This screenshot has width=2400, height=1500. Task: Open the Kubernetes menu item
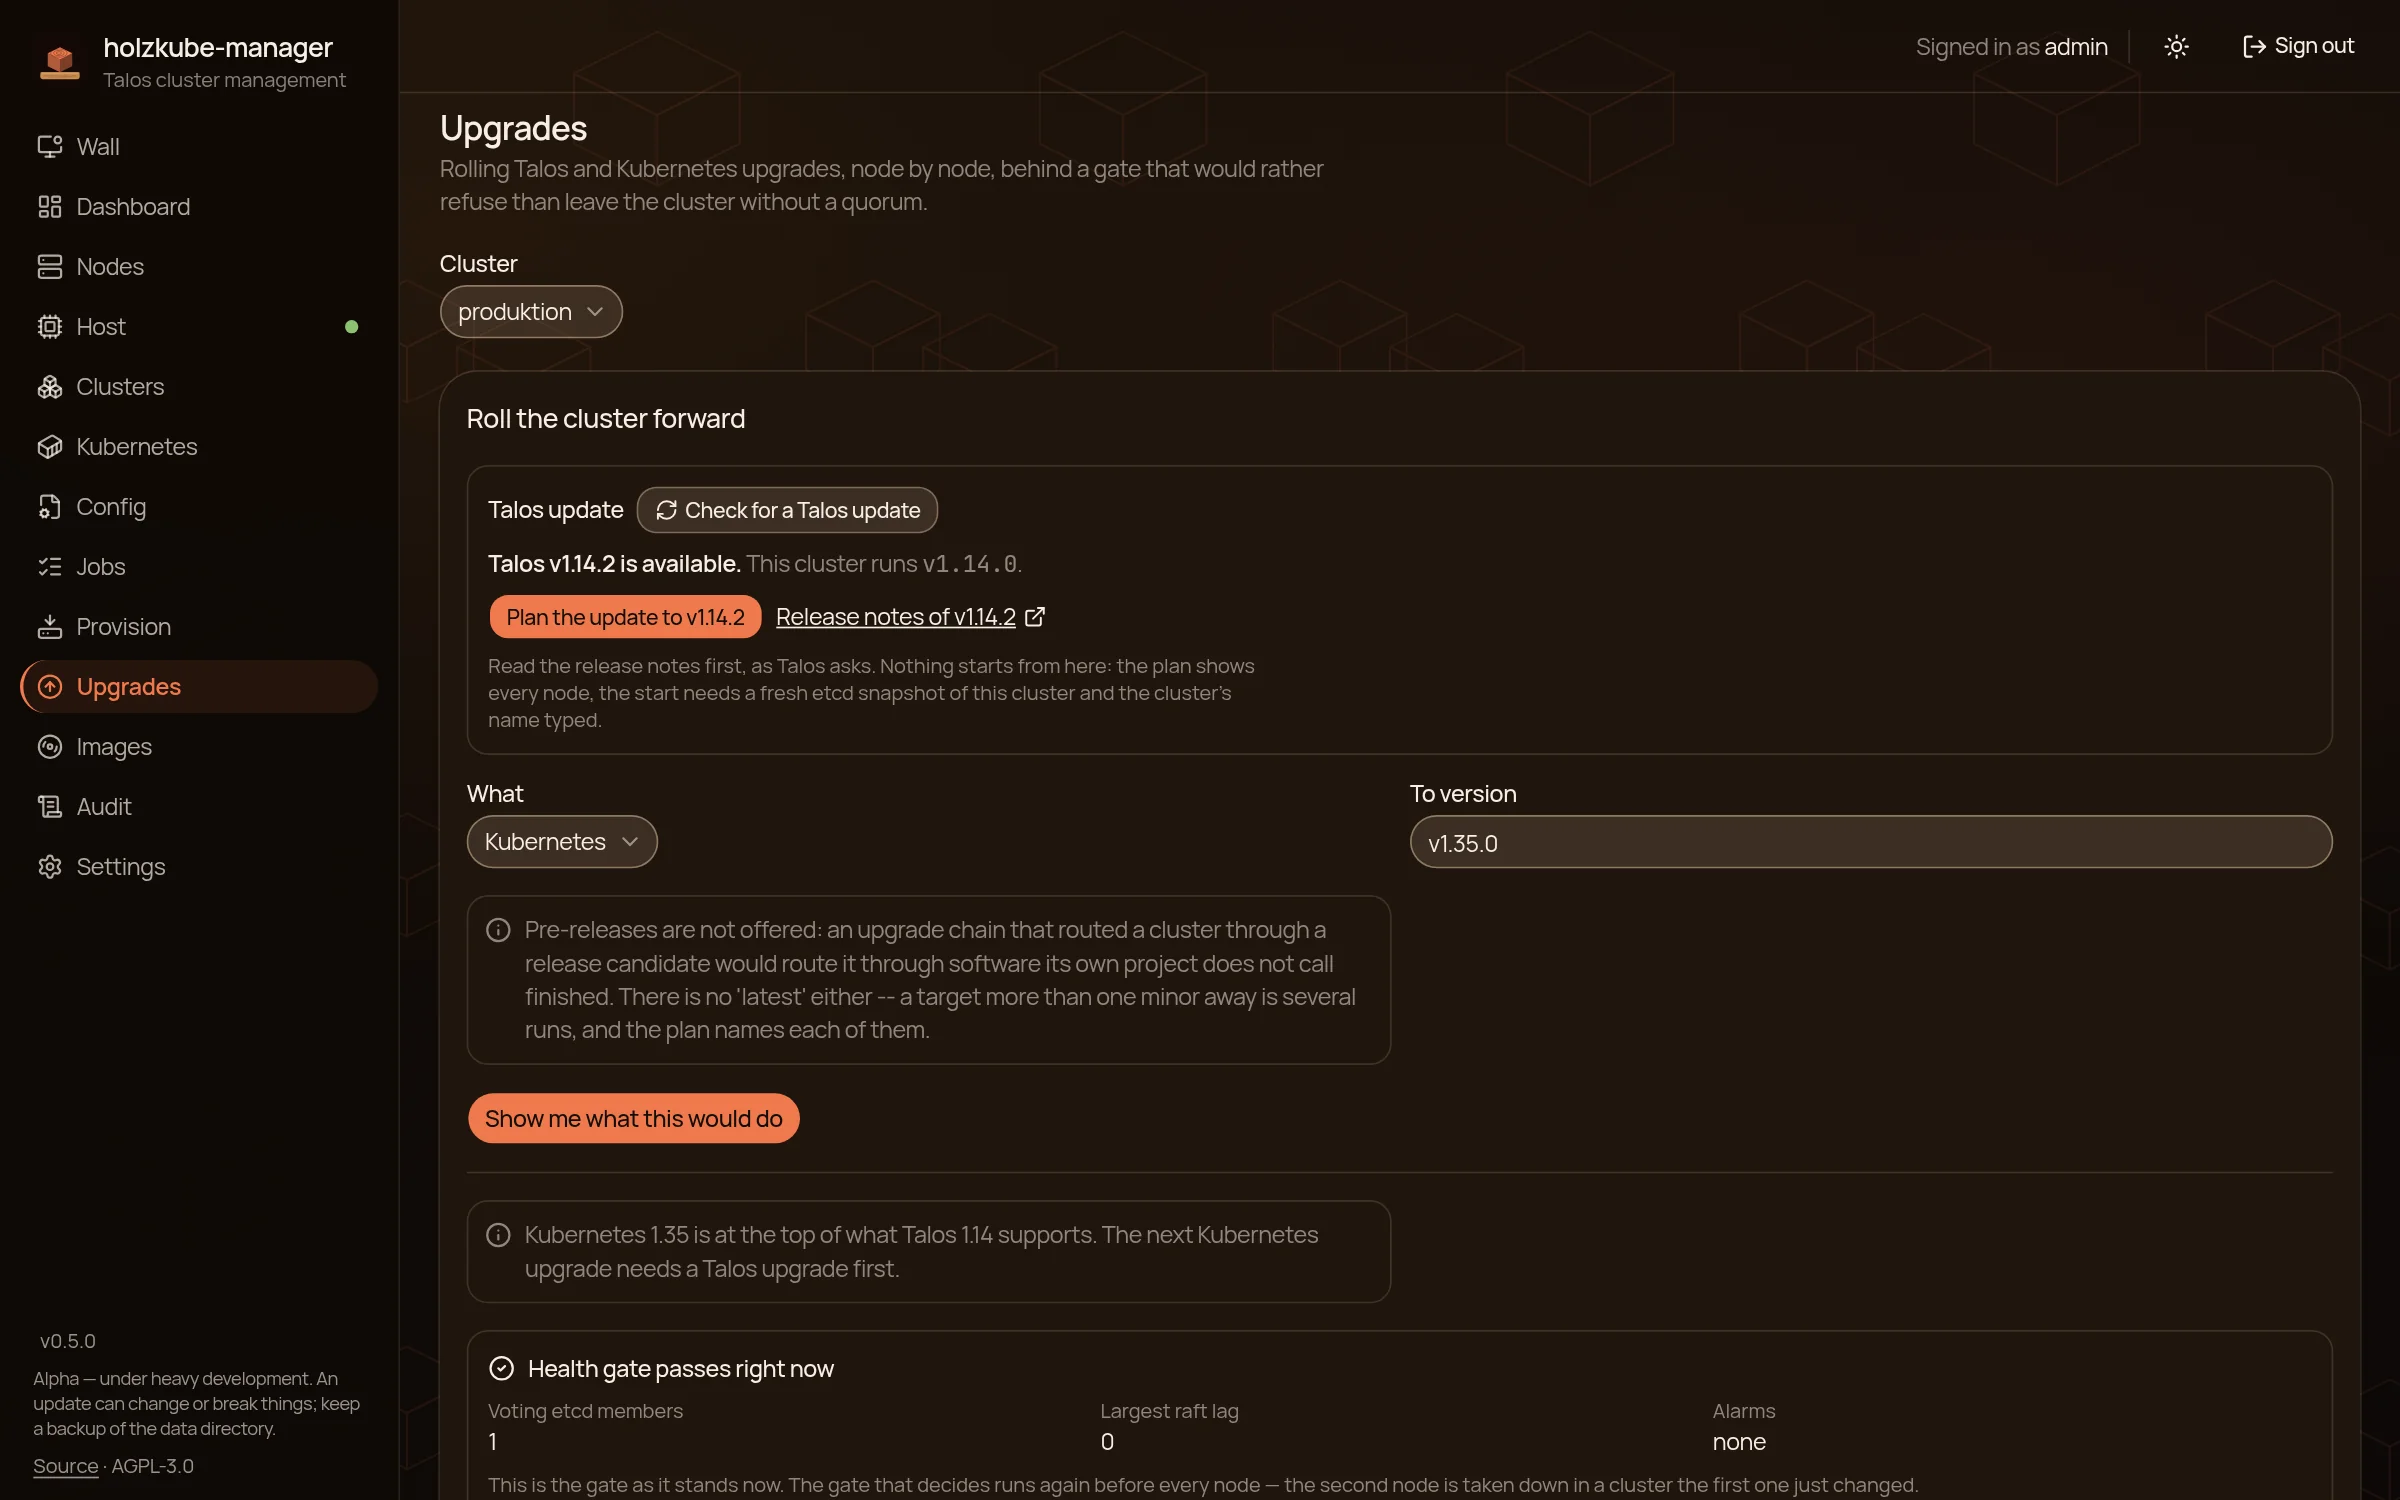pyautogui.click(x=199, y=447)
